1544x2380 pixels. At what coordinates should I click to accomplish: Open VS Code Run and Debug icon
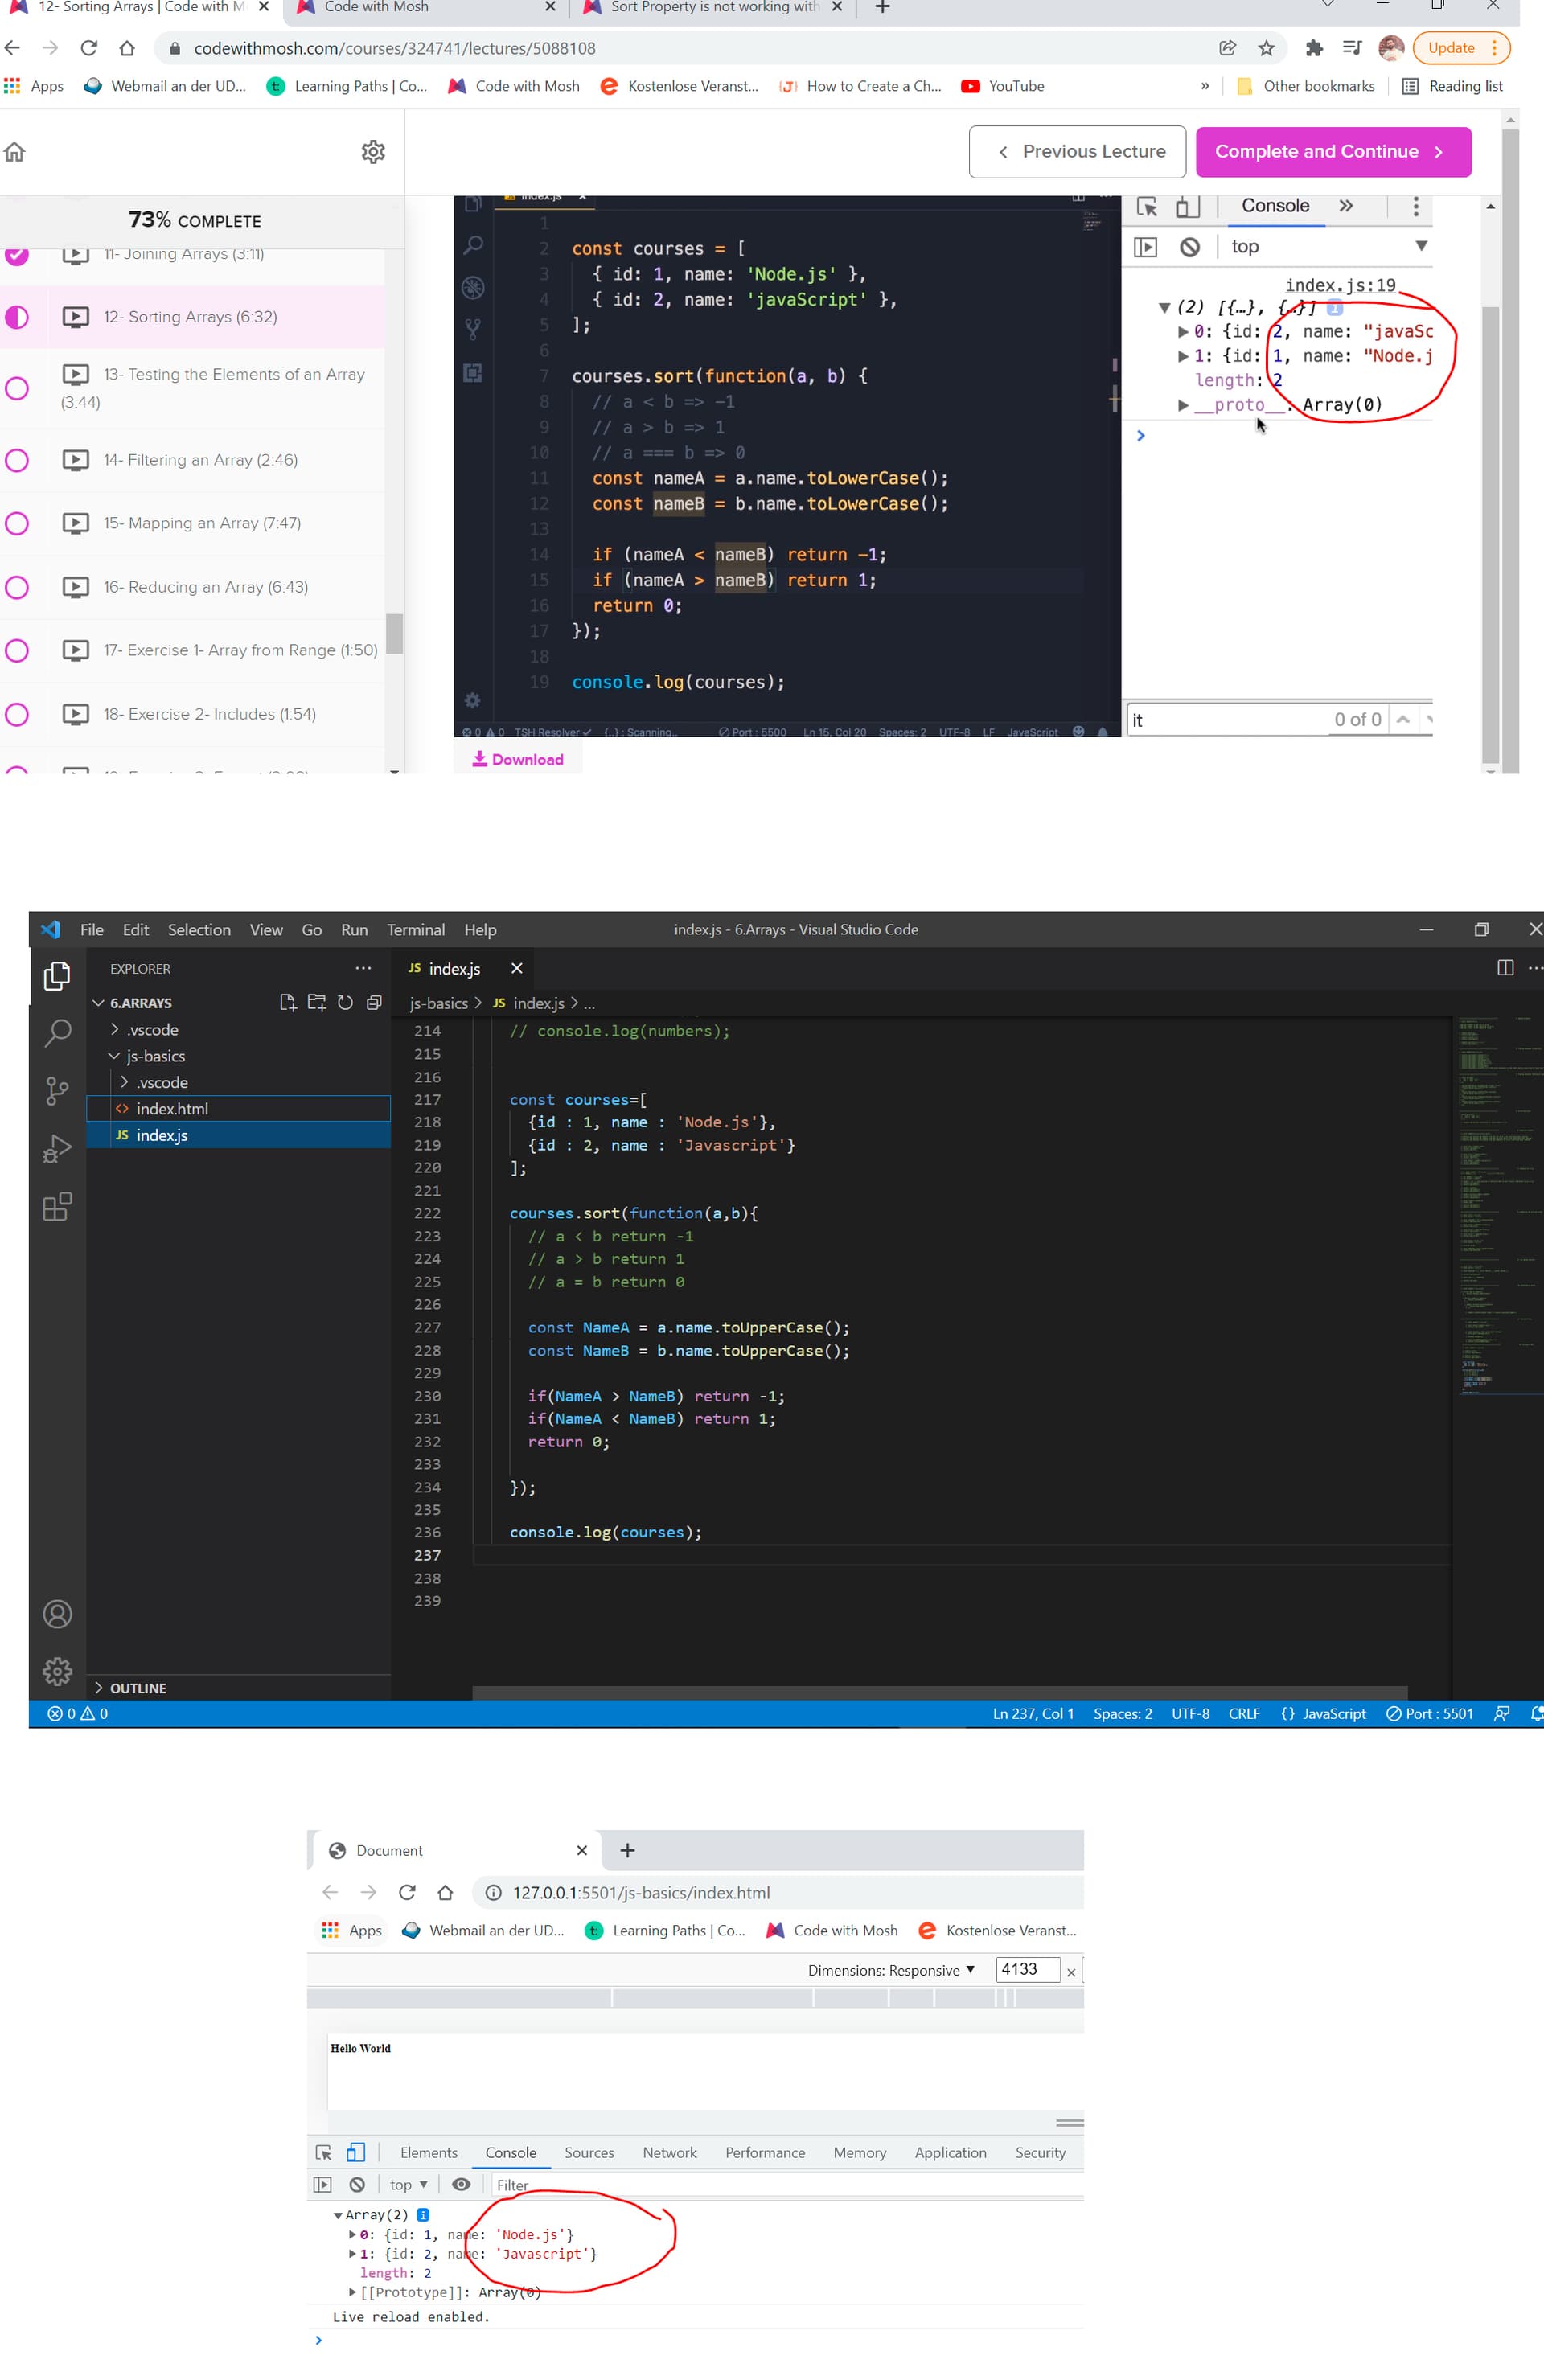click(x=57, y=1148)
